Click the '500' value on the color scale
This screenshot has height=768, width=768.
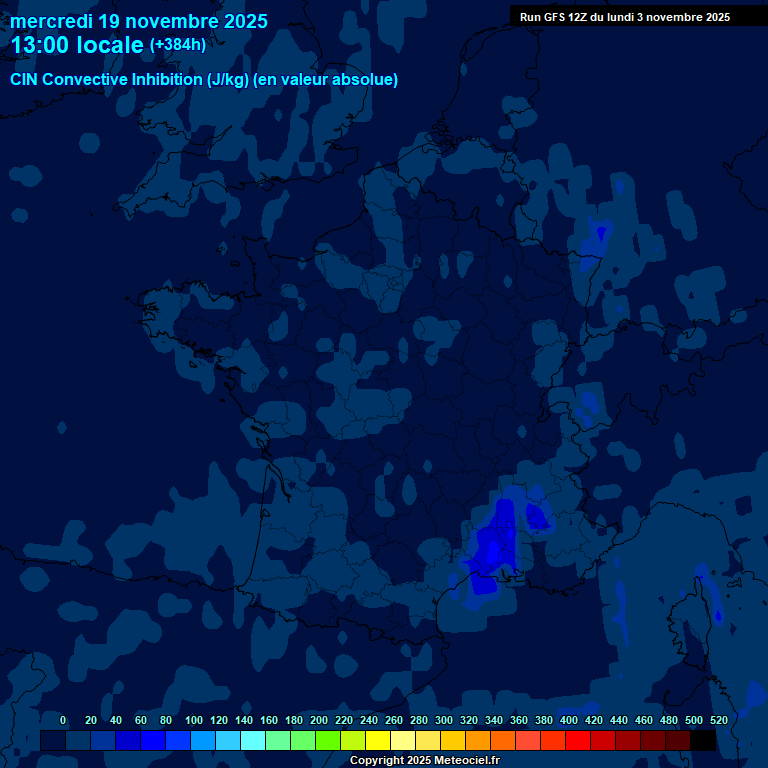693,720
